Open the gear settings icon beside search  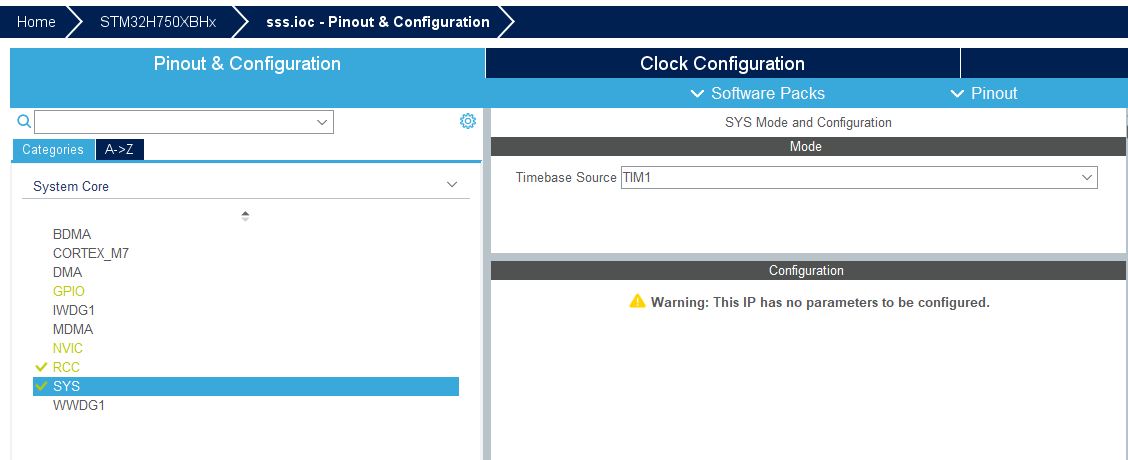[468, 121]
